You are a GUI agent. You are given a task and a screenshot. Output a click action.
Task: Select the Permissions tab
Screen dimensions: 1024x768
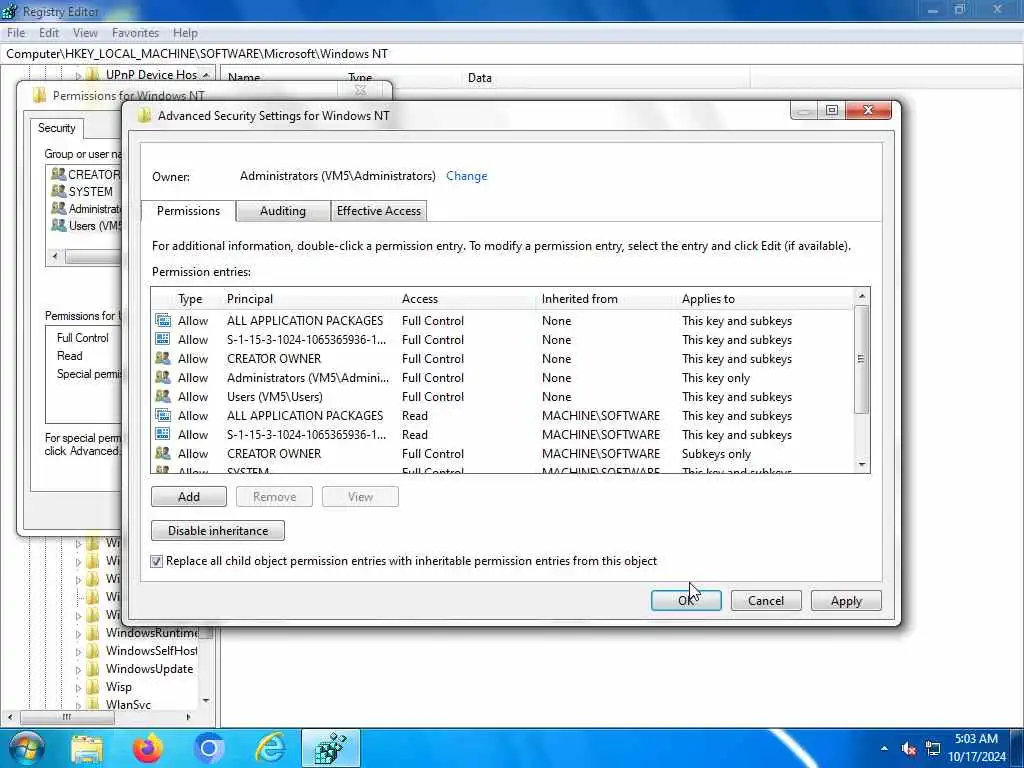tap(188, 211)
